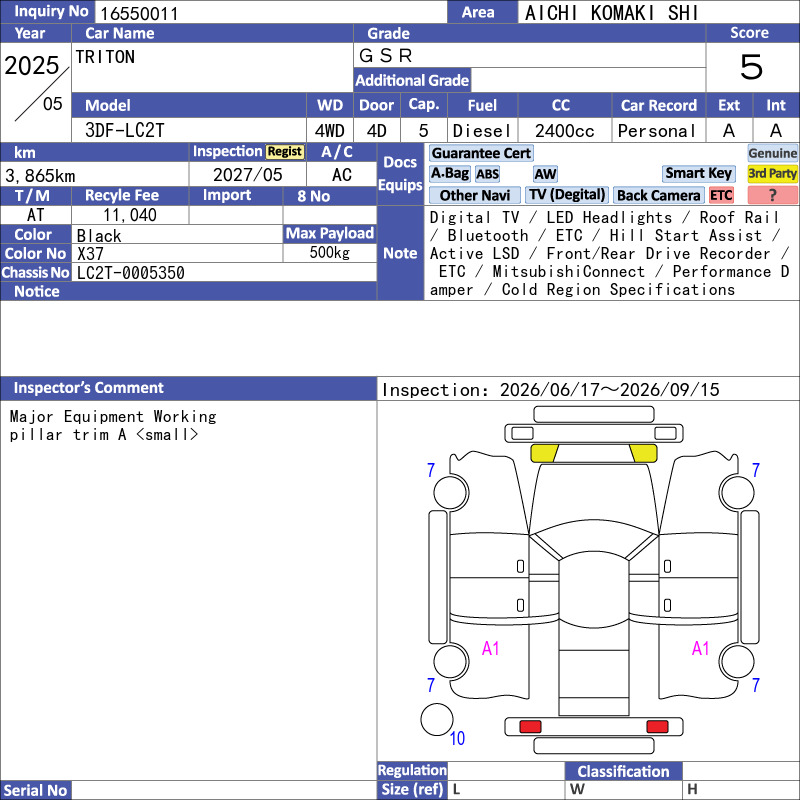This screenshot has height=800, width=800.
Task: Click the Smart Key badge
Action: [698, 173]
